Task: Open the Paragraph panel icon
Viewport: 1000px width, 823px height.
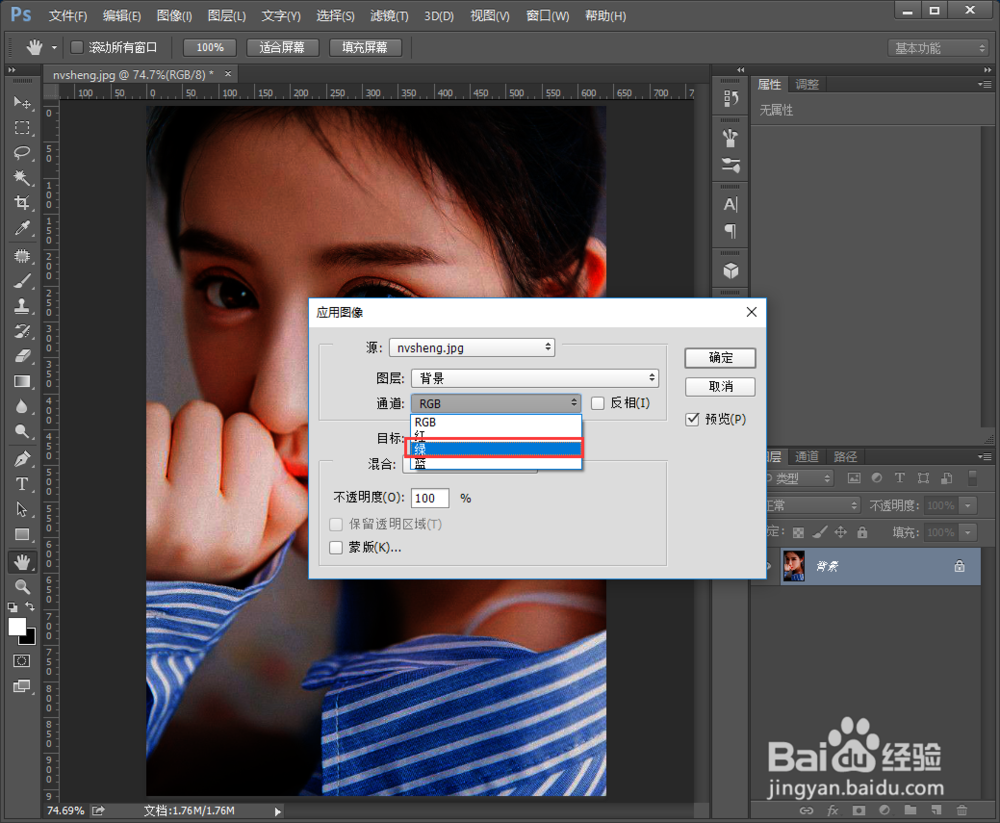Action: [x=731, y=231]
